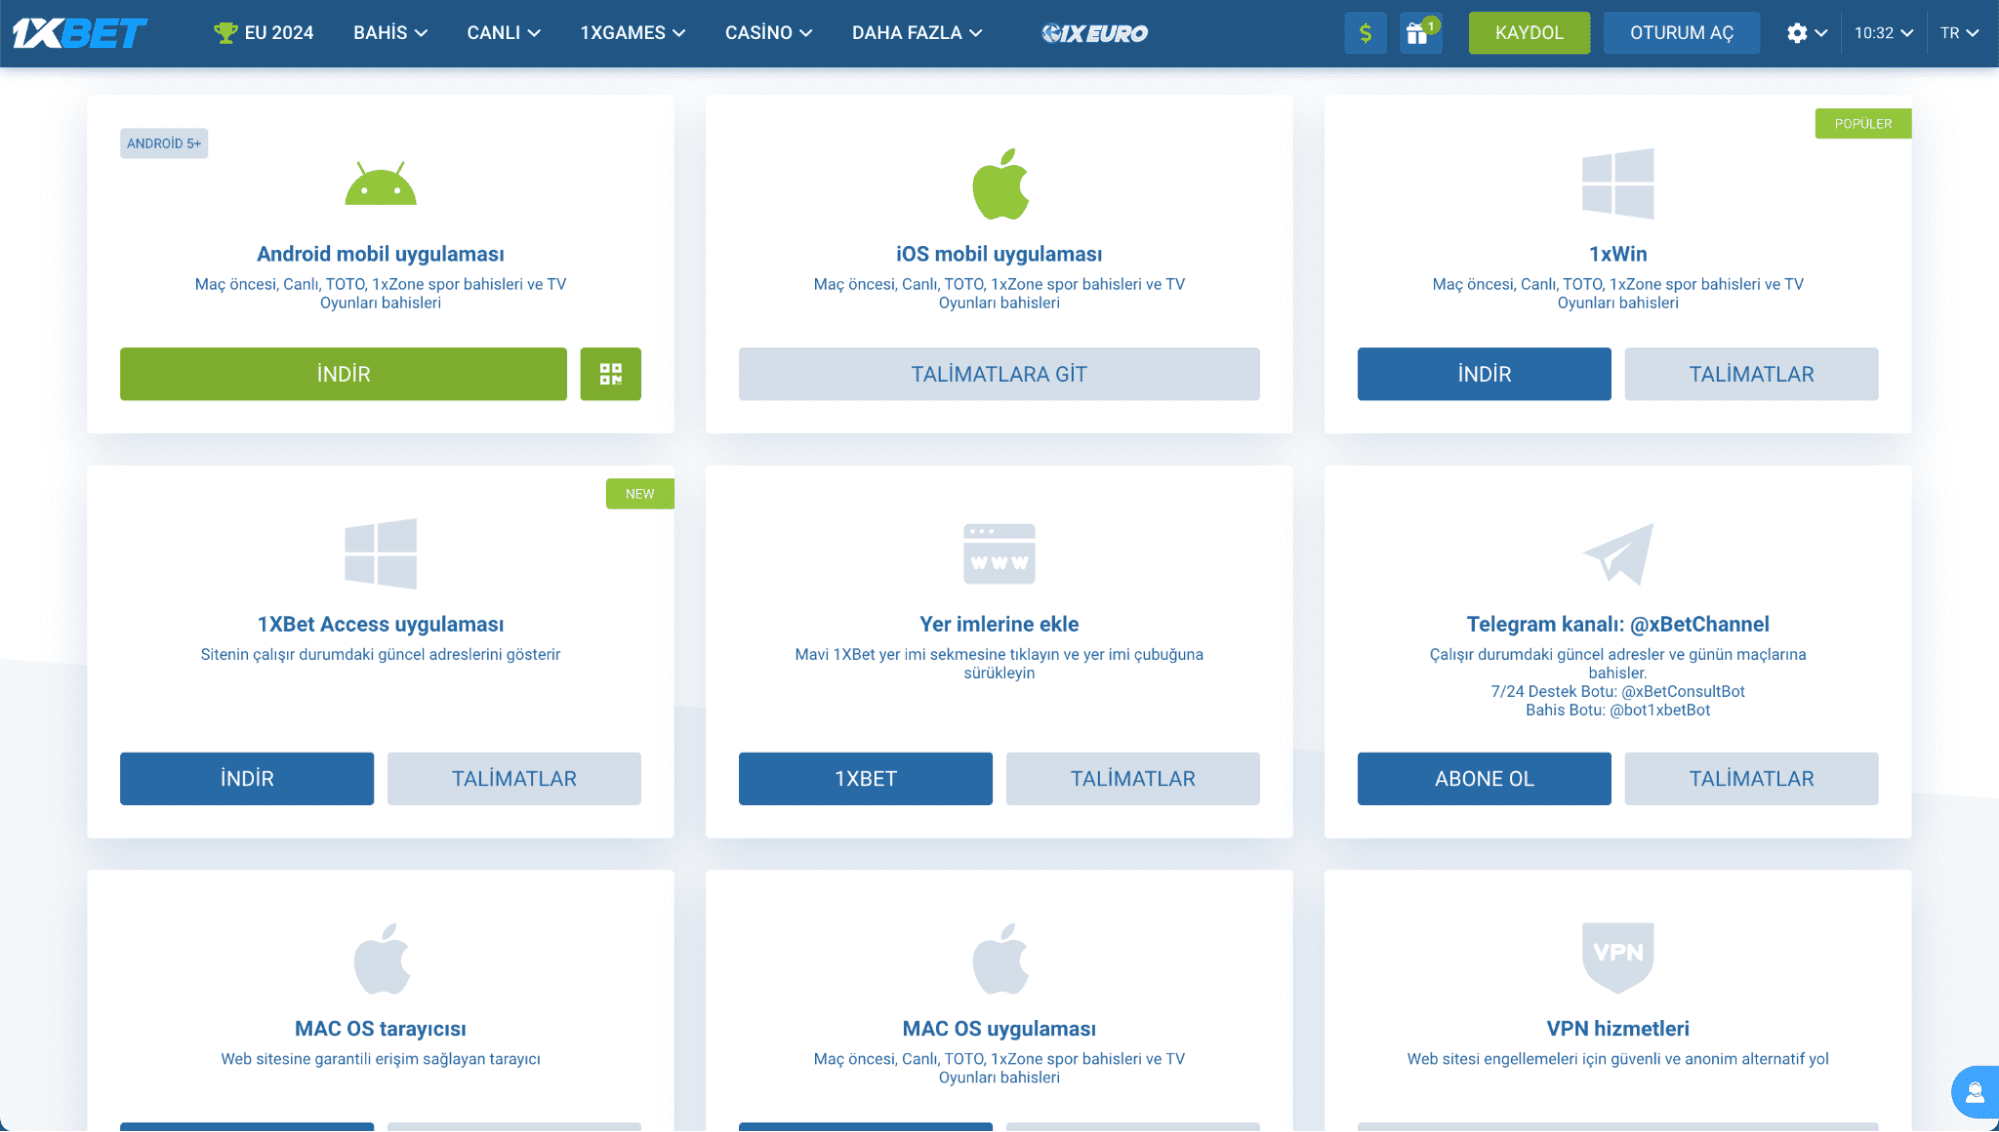This screenshot has width=1999, height=1132.
Task: Click the ANDROİD 5+ badge
Action: 164,144
